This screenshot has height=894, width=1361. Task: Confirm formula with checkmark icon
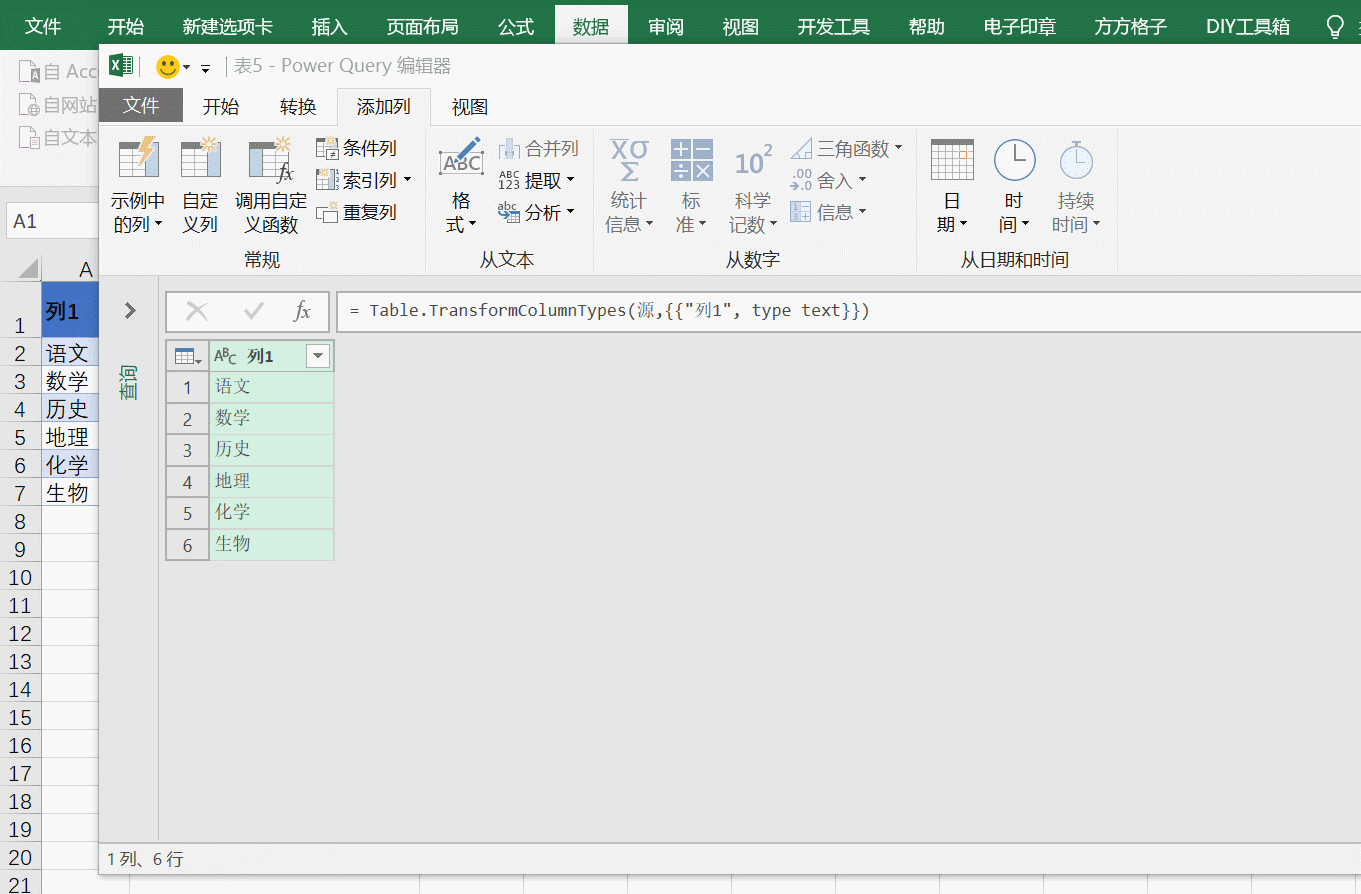(252, 311)
